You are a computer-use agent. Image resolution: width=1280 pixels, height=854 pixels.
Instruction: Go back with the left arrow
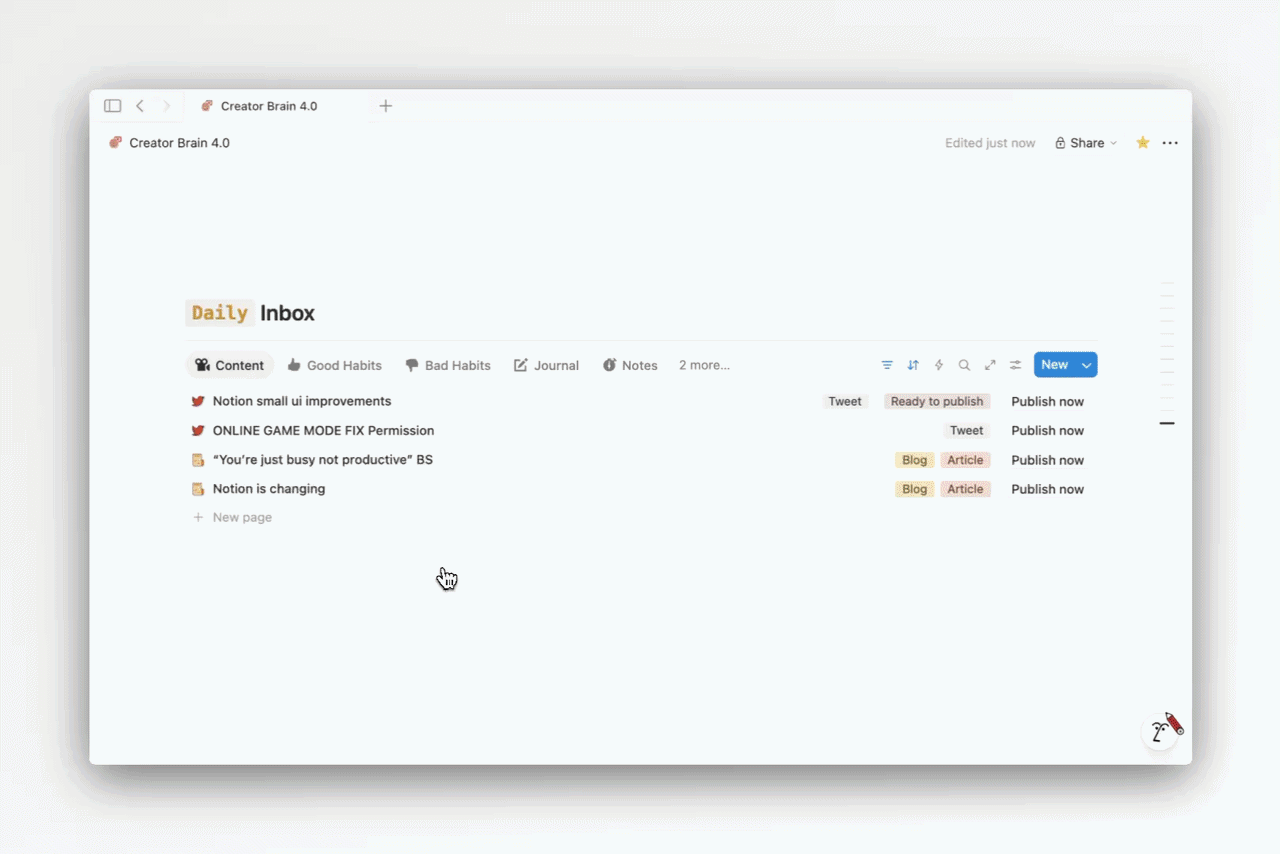[140, 106]
